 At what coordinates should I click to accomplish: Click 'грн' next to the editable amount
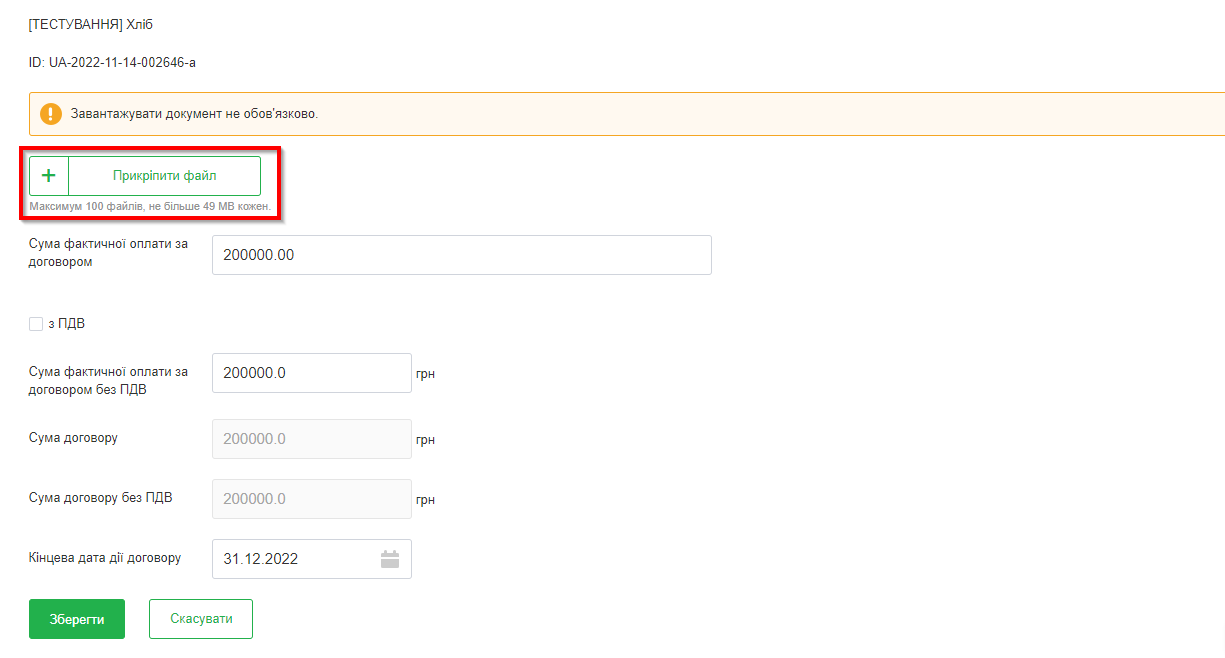[x=426, y=375]
